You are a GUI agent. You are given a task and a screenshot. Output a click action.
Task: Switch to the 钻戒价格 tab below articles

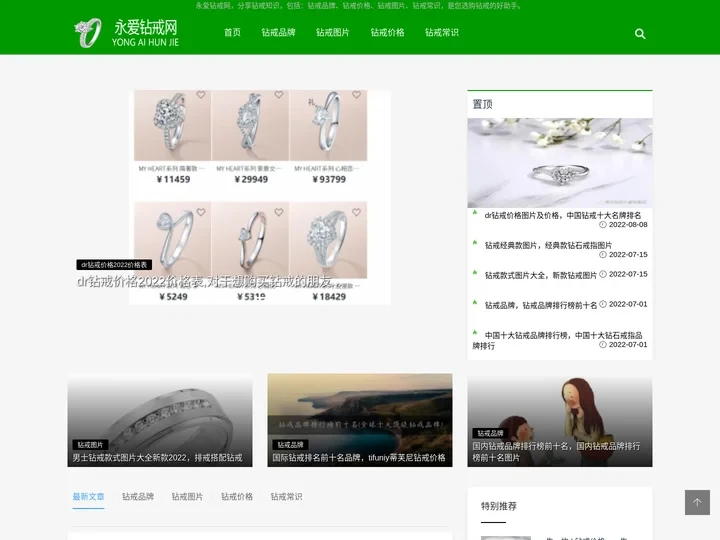(x=237, y=496)
